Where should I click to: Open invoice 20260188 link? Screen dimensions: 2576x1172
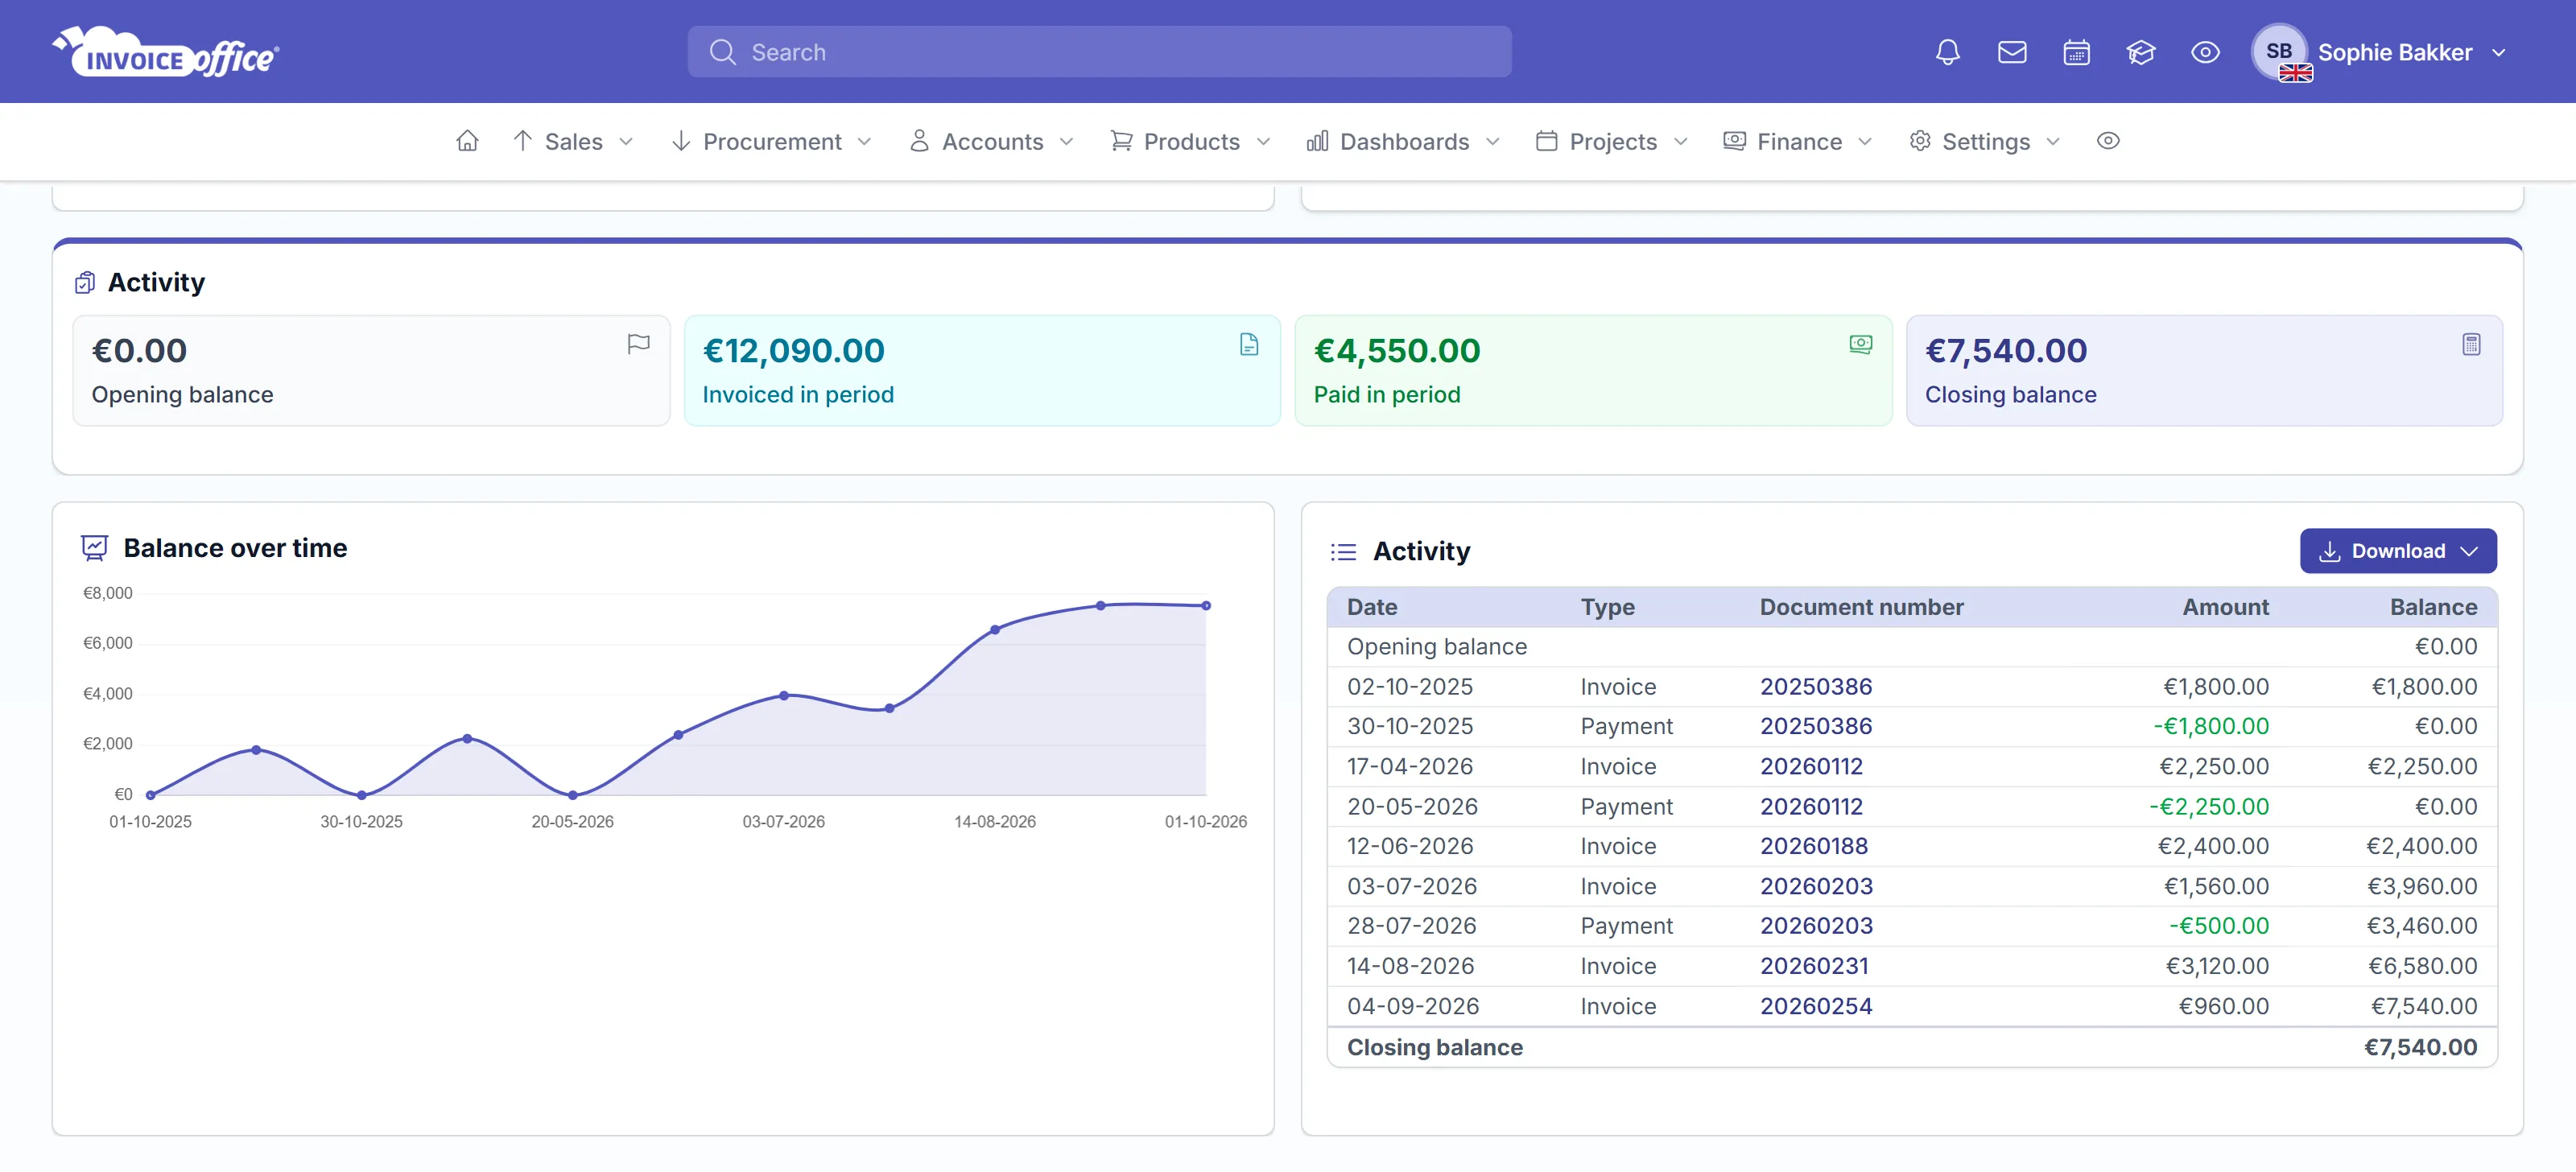[1814, 847]
